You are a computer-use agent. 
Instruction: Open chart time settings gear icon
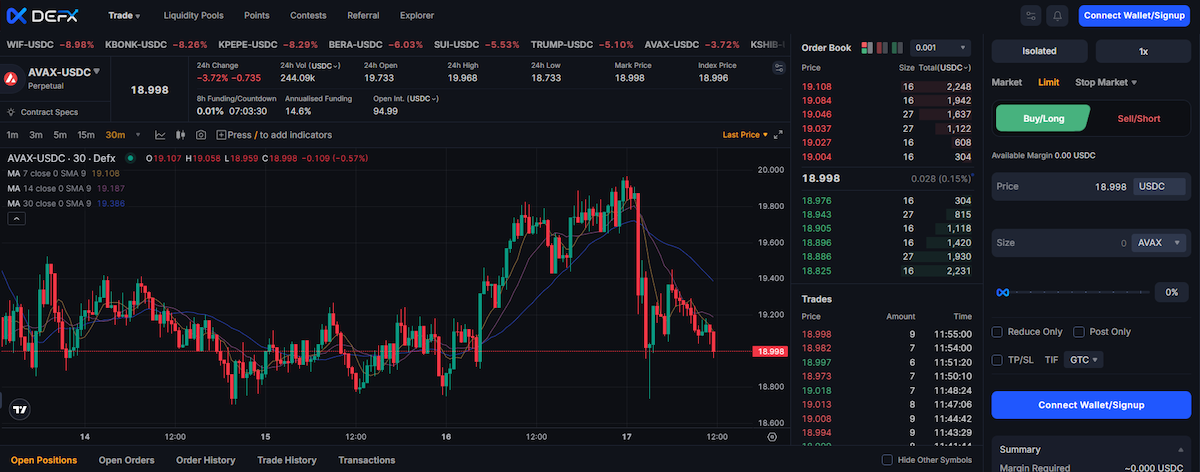(x=772, y=436)
